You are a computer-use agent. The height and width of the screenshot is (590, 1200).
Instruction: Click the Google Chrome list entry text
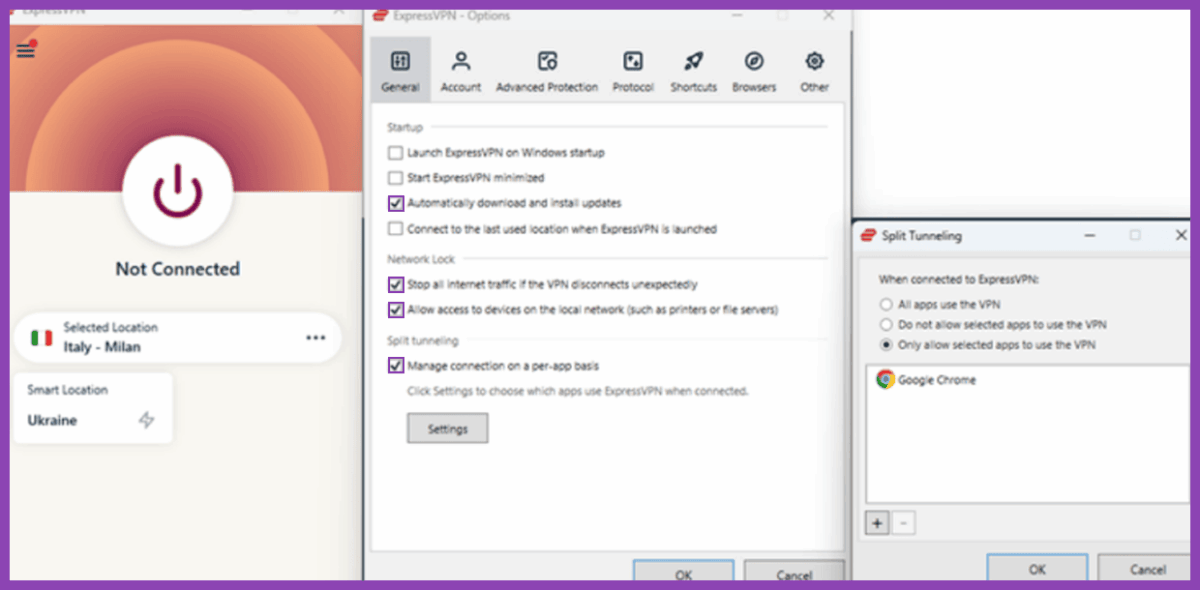937,380
